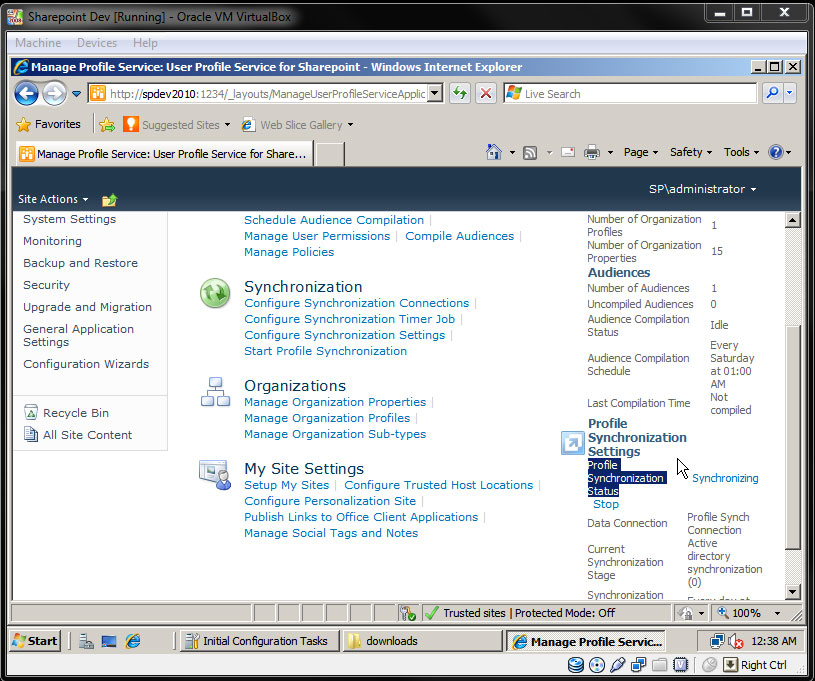
Task: Click the Profile Synchronization Settings arrow icon
Action: 572,443
